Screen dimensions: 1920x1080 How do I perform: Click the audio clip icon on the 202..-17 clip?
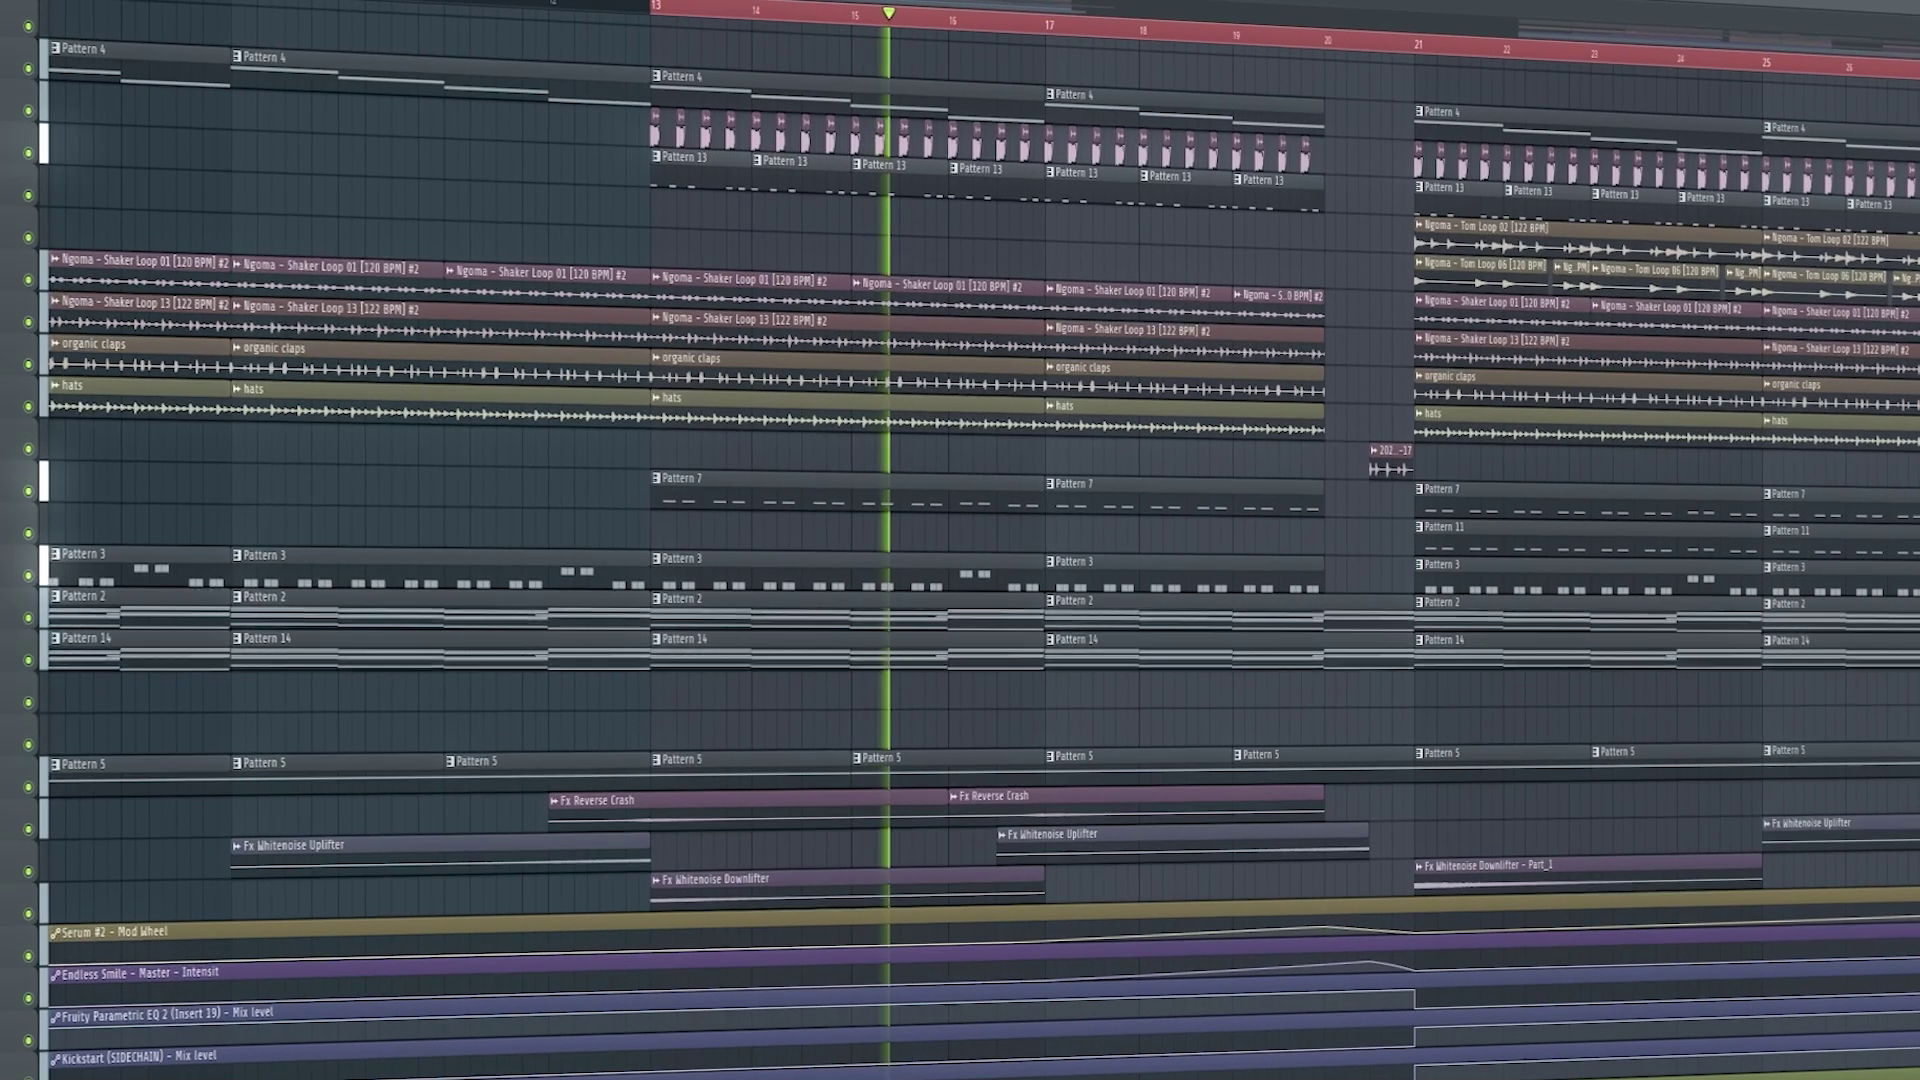click(1374, 451)
